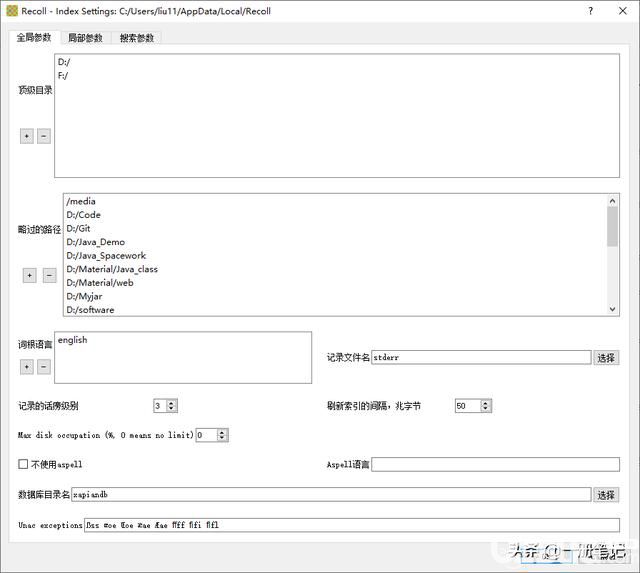
Task: Decrease 刷新索引的间隔 value
Action: (x=485, y=409)
